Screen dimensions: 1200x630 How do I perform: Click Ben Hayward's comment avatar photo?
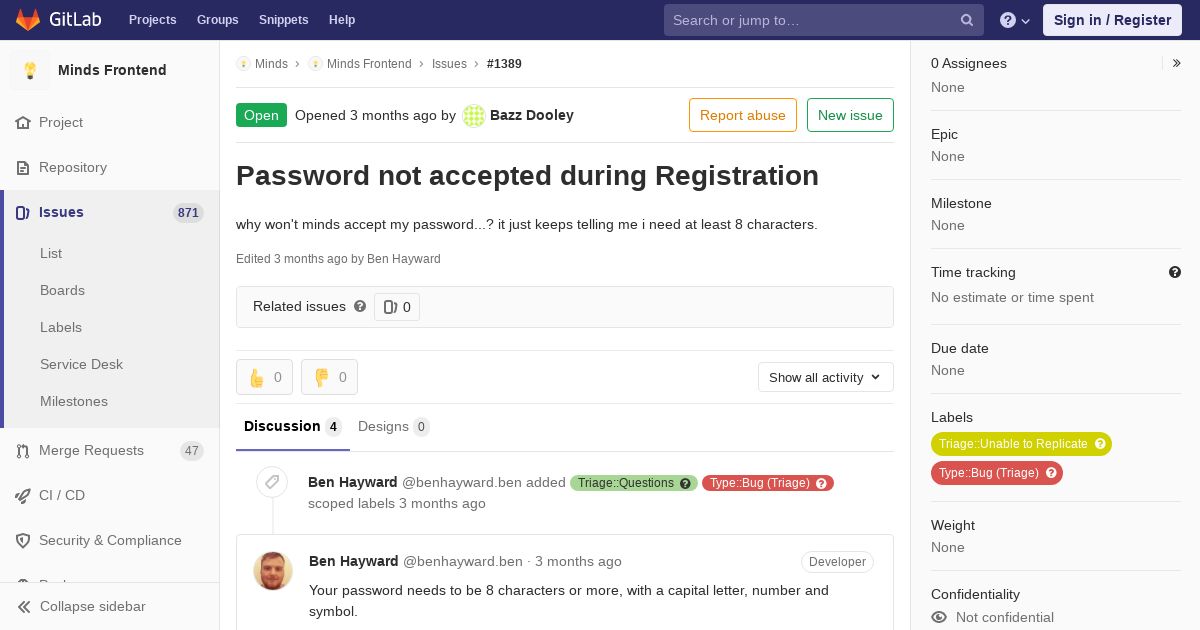(273, 571)
